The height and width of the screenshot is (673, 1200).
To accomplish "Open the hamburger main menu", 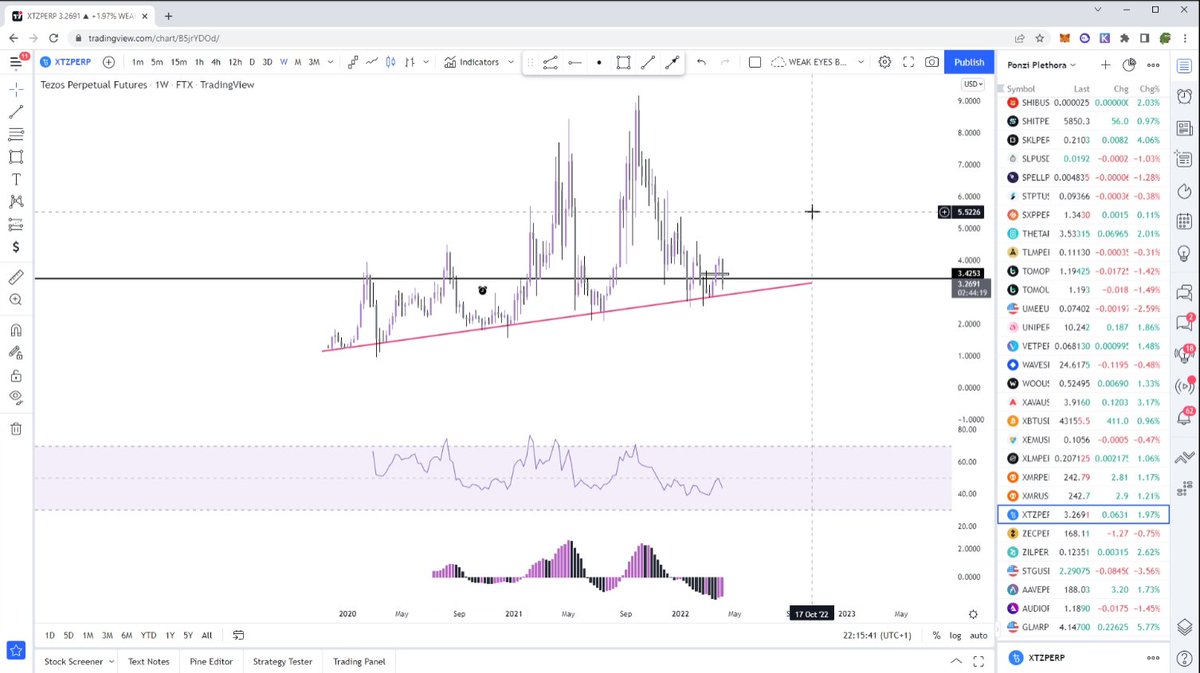I will point(16,62).
